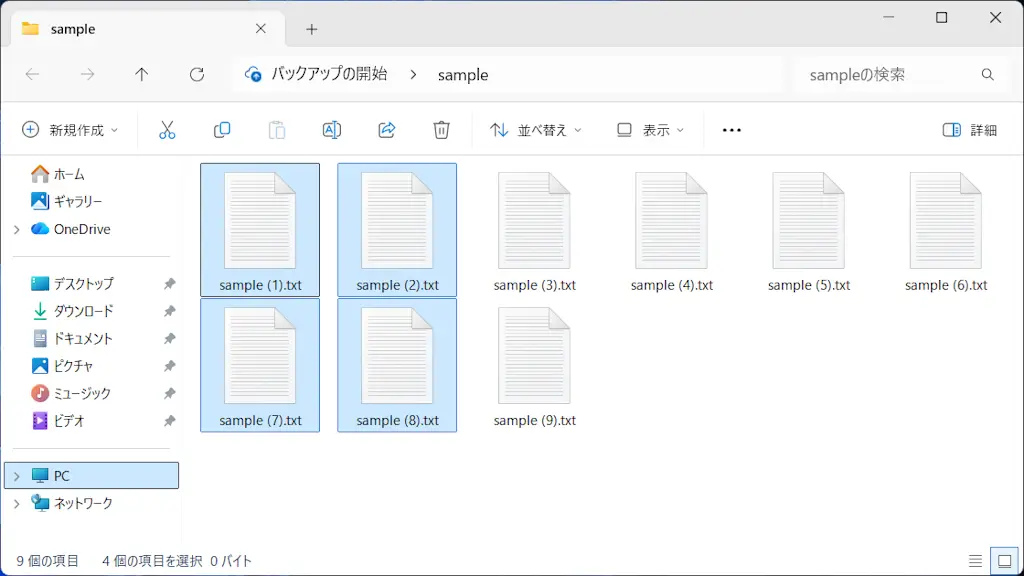The width and height of the screenshot is (1024, 576).
Task: Click the Delete trash can icon
Action: 441,130
